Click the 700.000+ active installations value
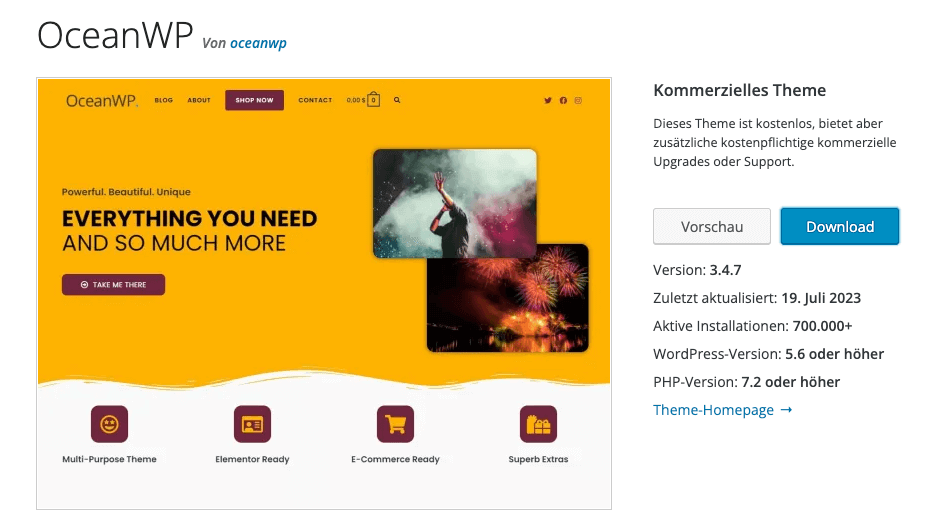 pos(822,326)
